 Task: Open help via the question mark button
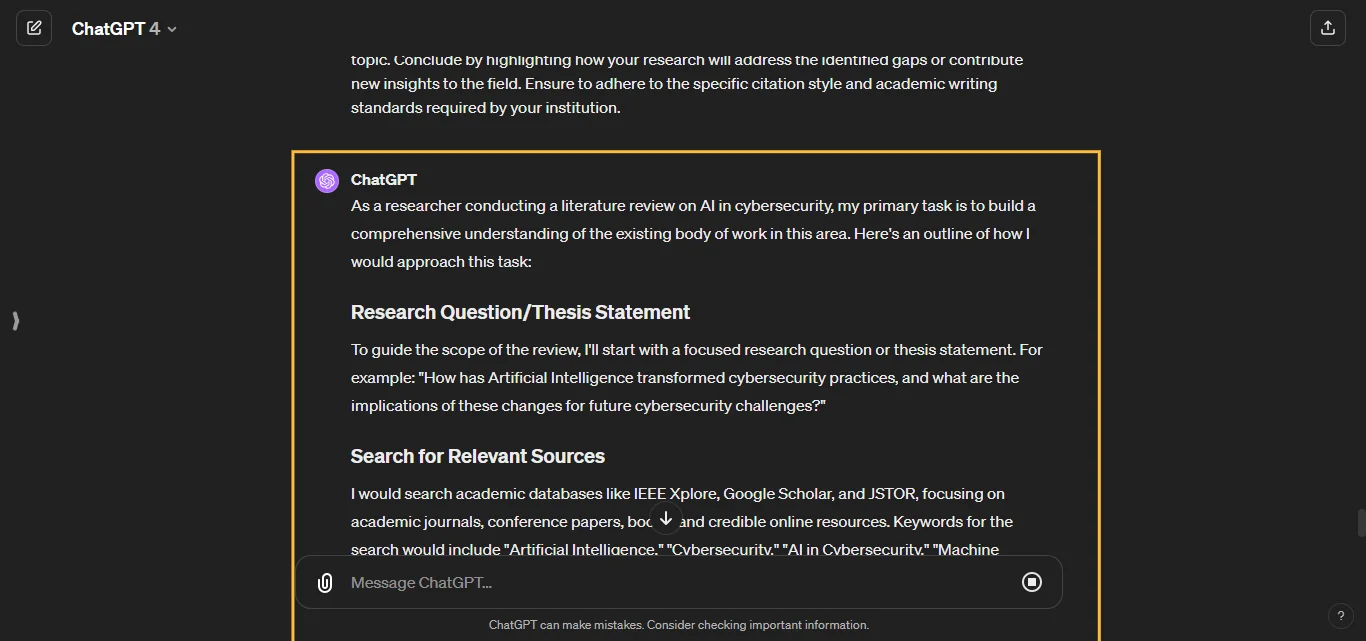[x=1341, y=616]
